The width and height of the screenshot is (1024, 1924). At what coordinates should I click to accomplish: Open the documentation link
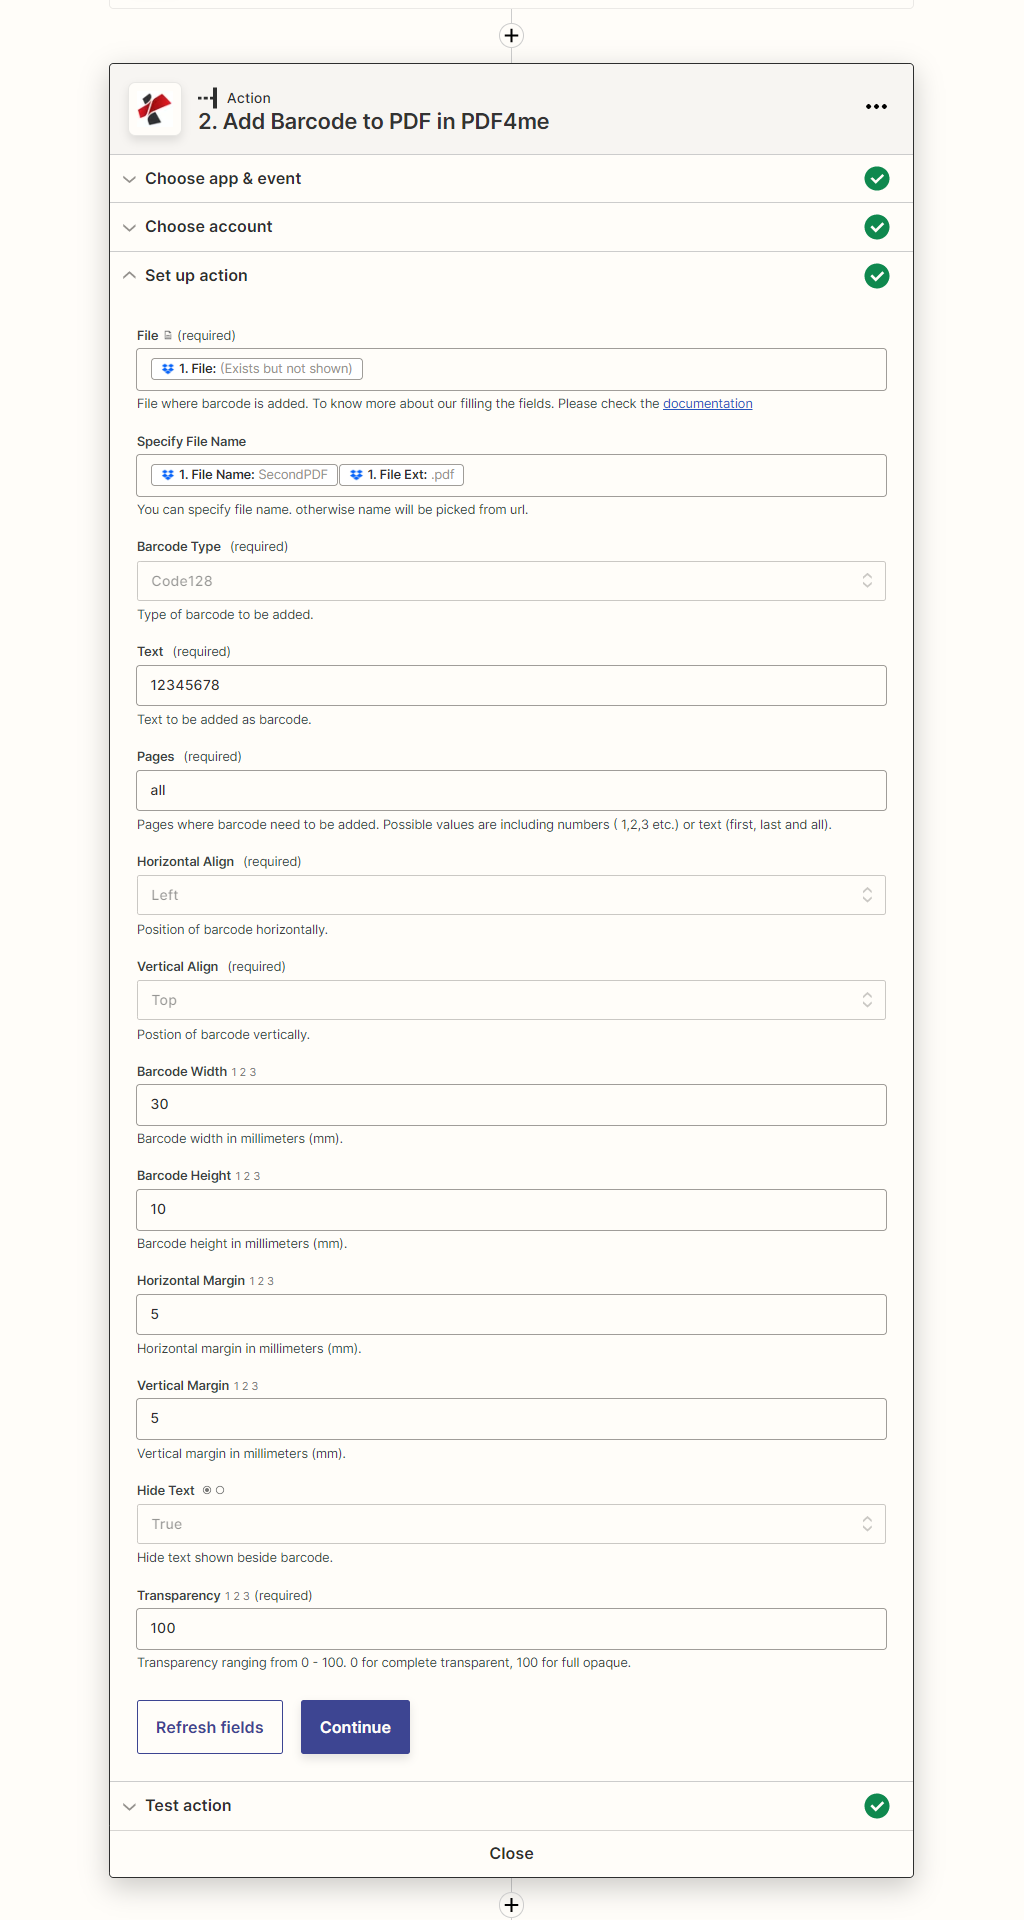click(x=707, y=404)
